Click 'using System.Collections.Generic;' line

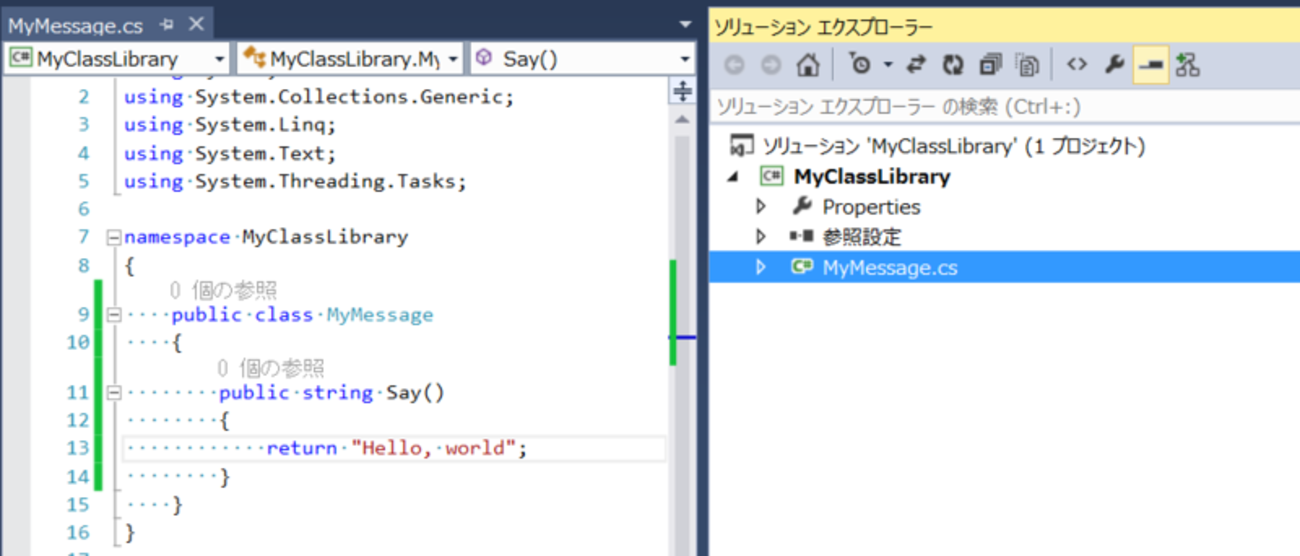[x=318, y=97]
